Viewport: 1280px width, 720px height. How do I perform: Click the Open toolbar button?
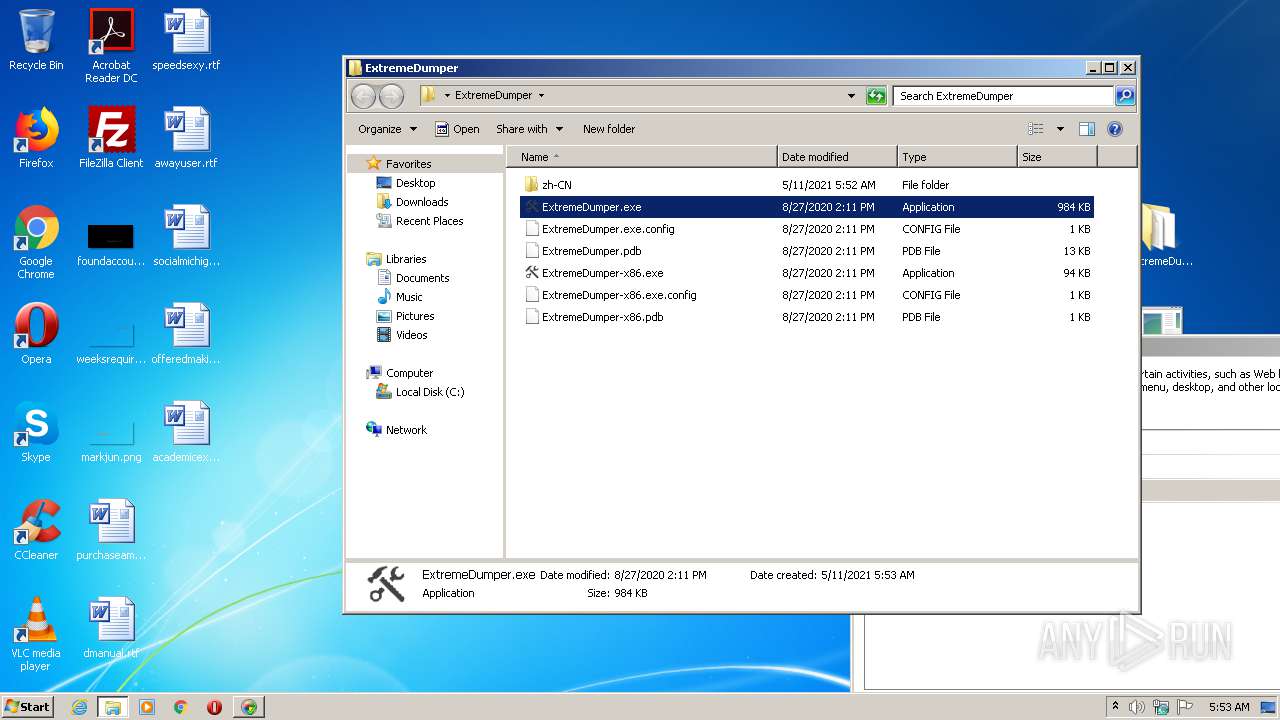pyautogui.click(x=457, y=129)
